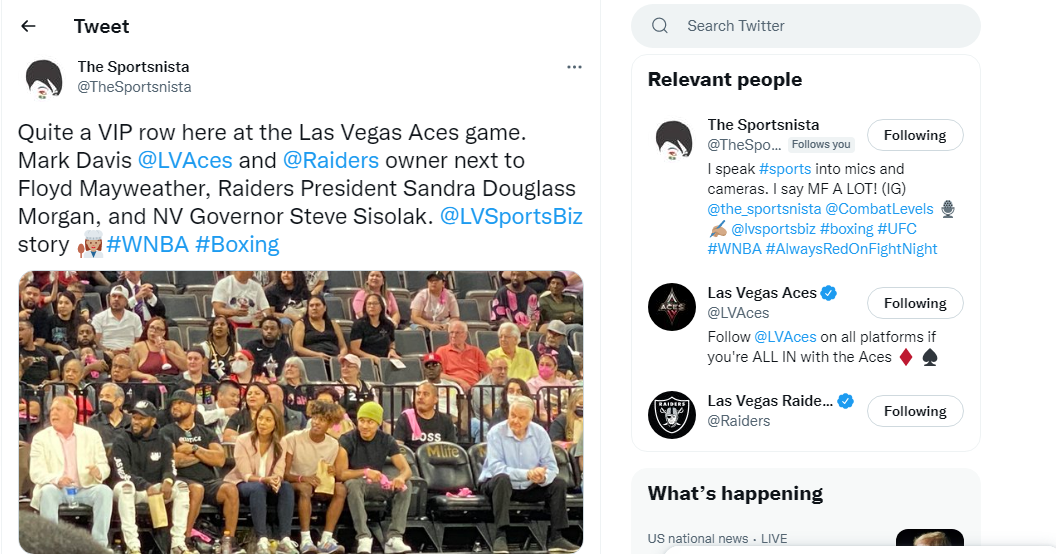The height and width of the screenshot is (554, 1056).
Task: Toggle Following for The Sportsnista
Action: click(x=914, y=135)
